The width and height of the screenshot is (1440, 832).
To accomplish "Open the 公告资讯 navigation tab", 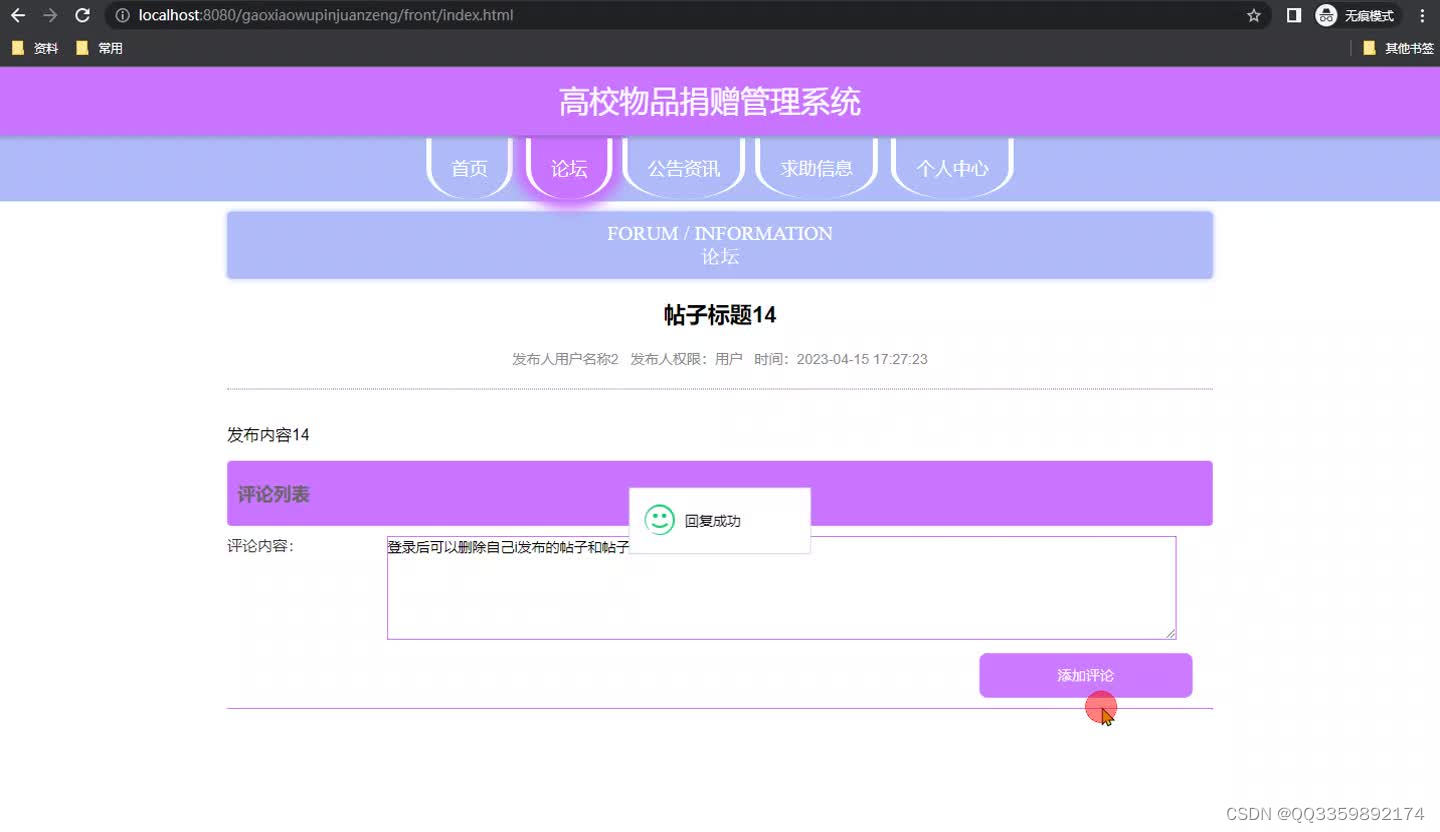I will coord(684,168).
